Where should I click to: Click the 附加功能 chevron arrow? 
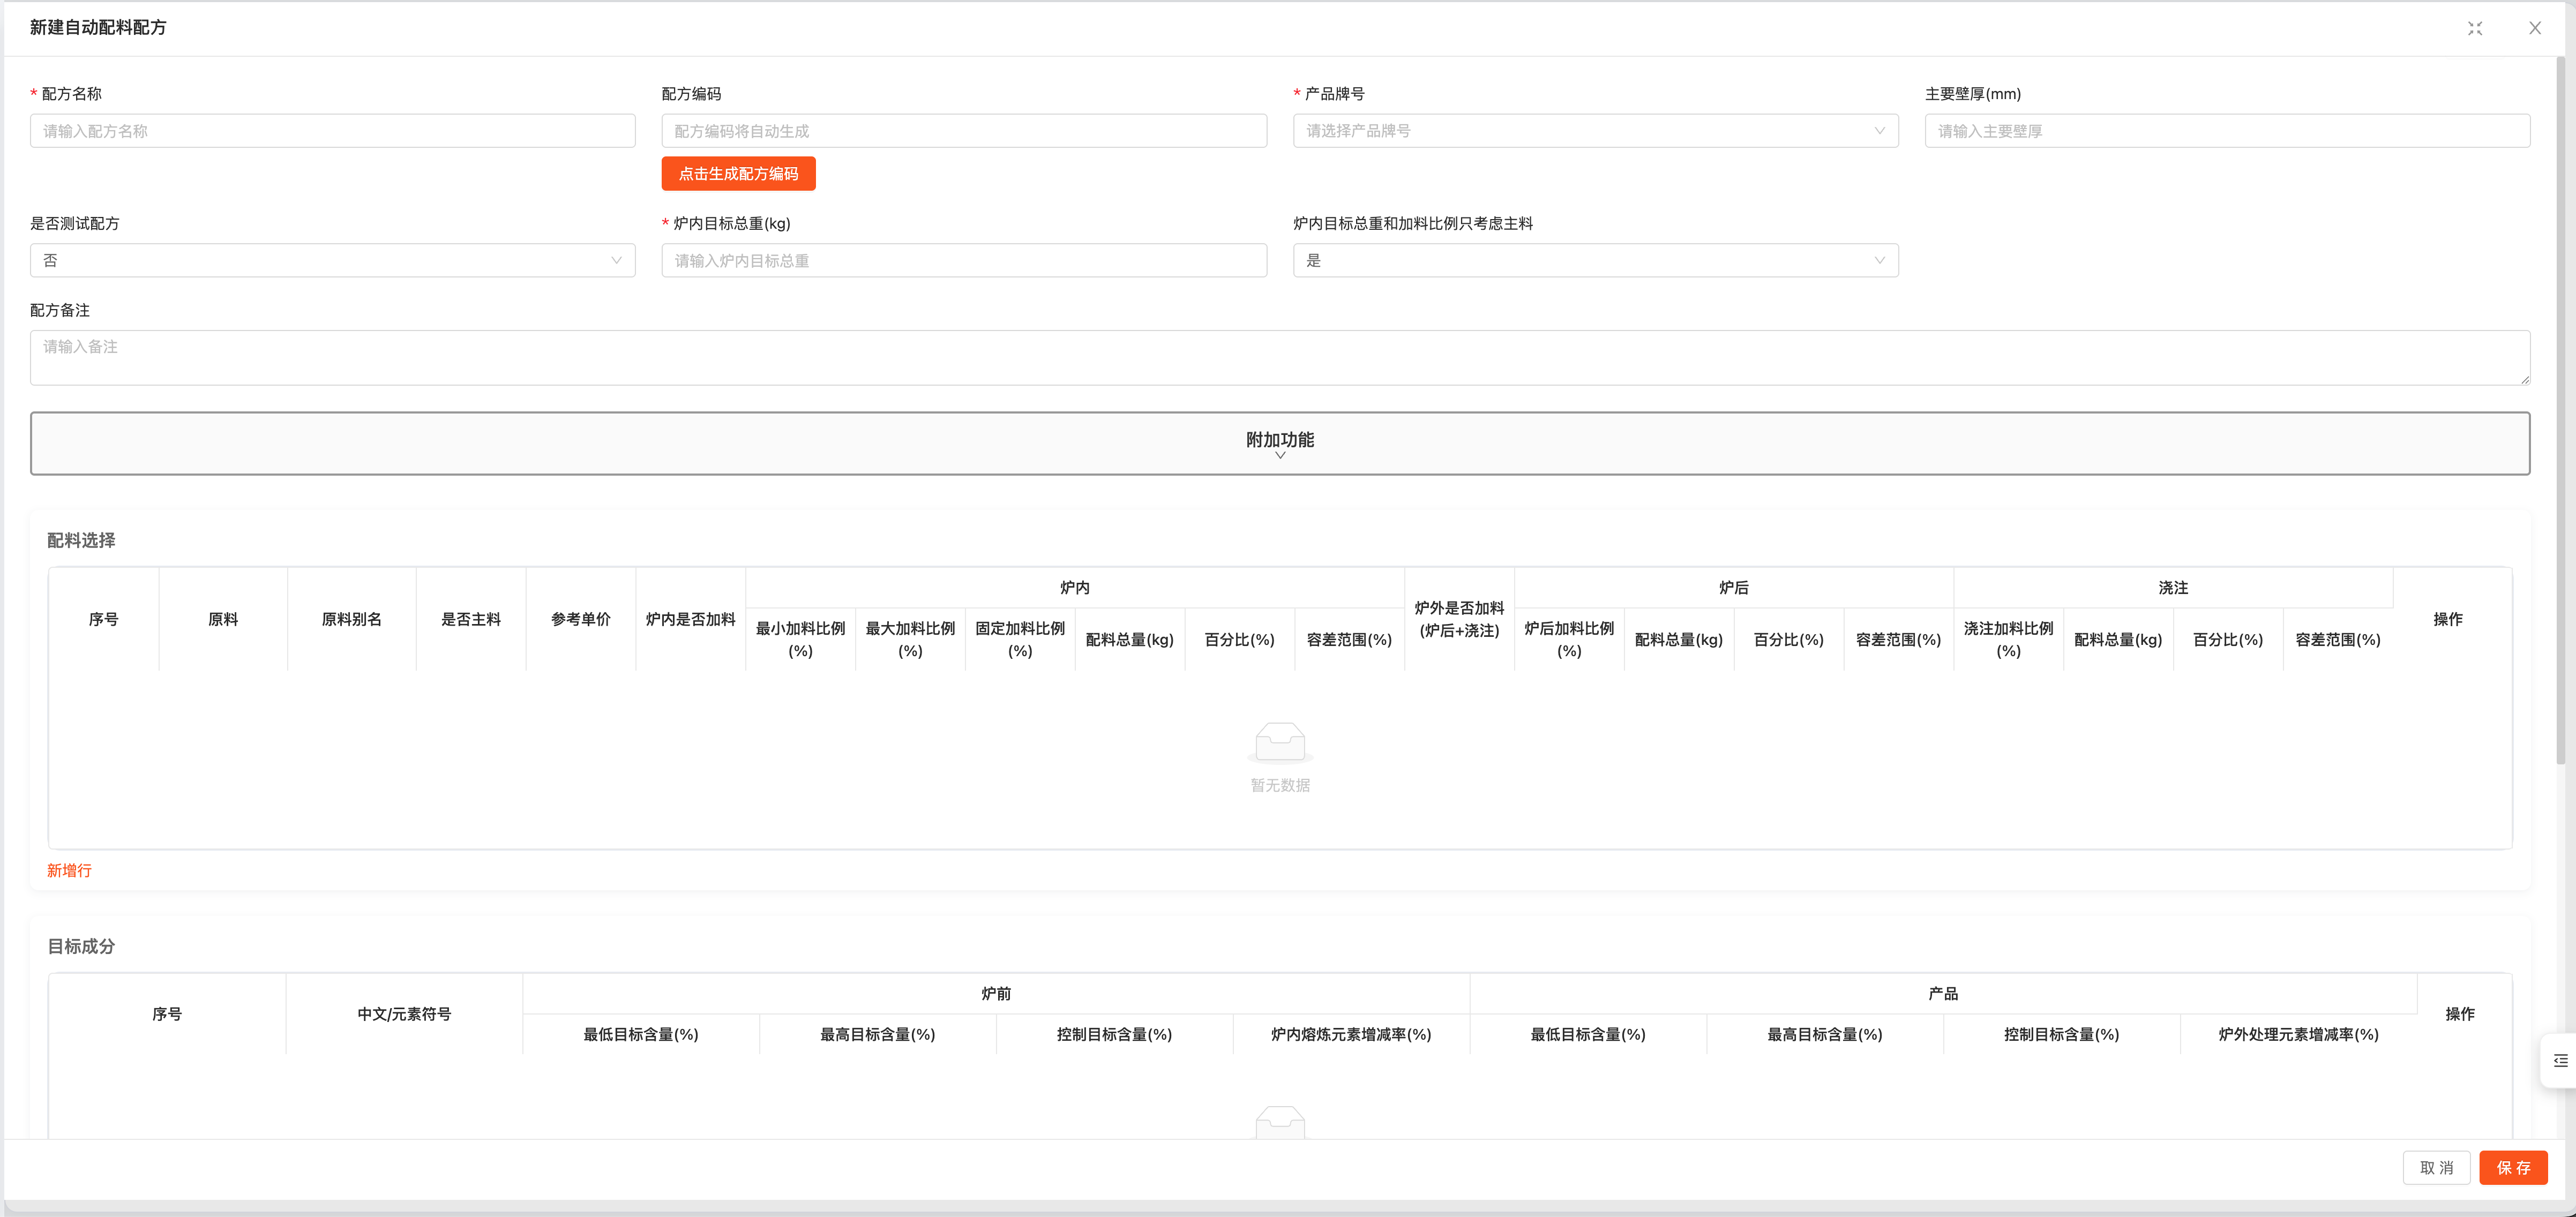point(1280,456)
